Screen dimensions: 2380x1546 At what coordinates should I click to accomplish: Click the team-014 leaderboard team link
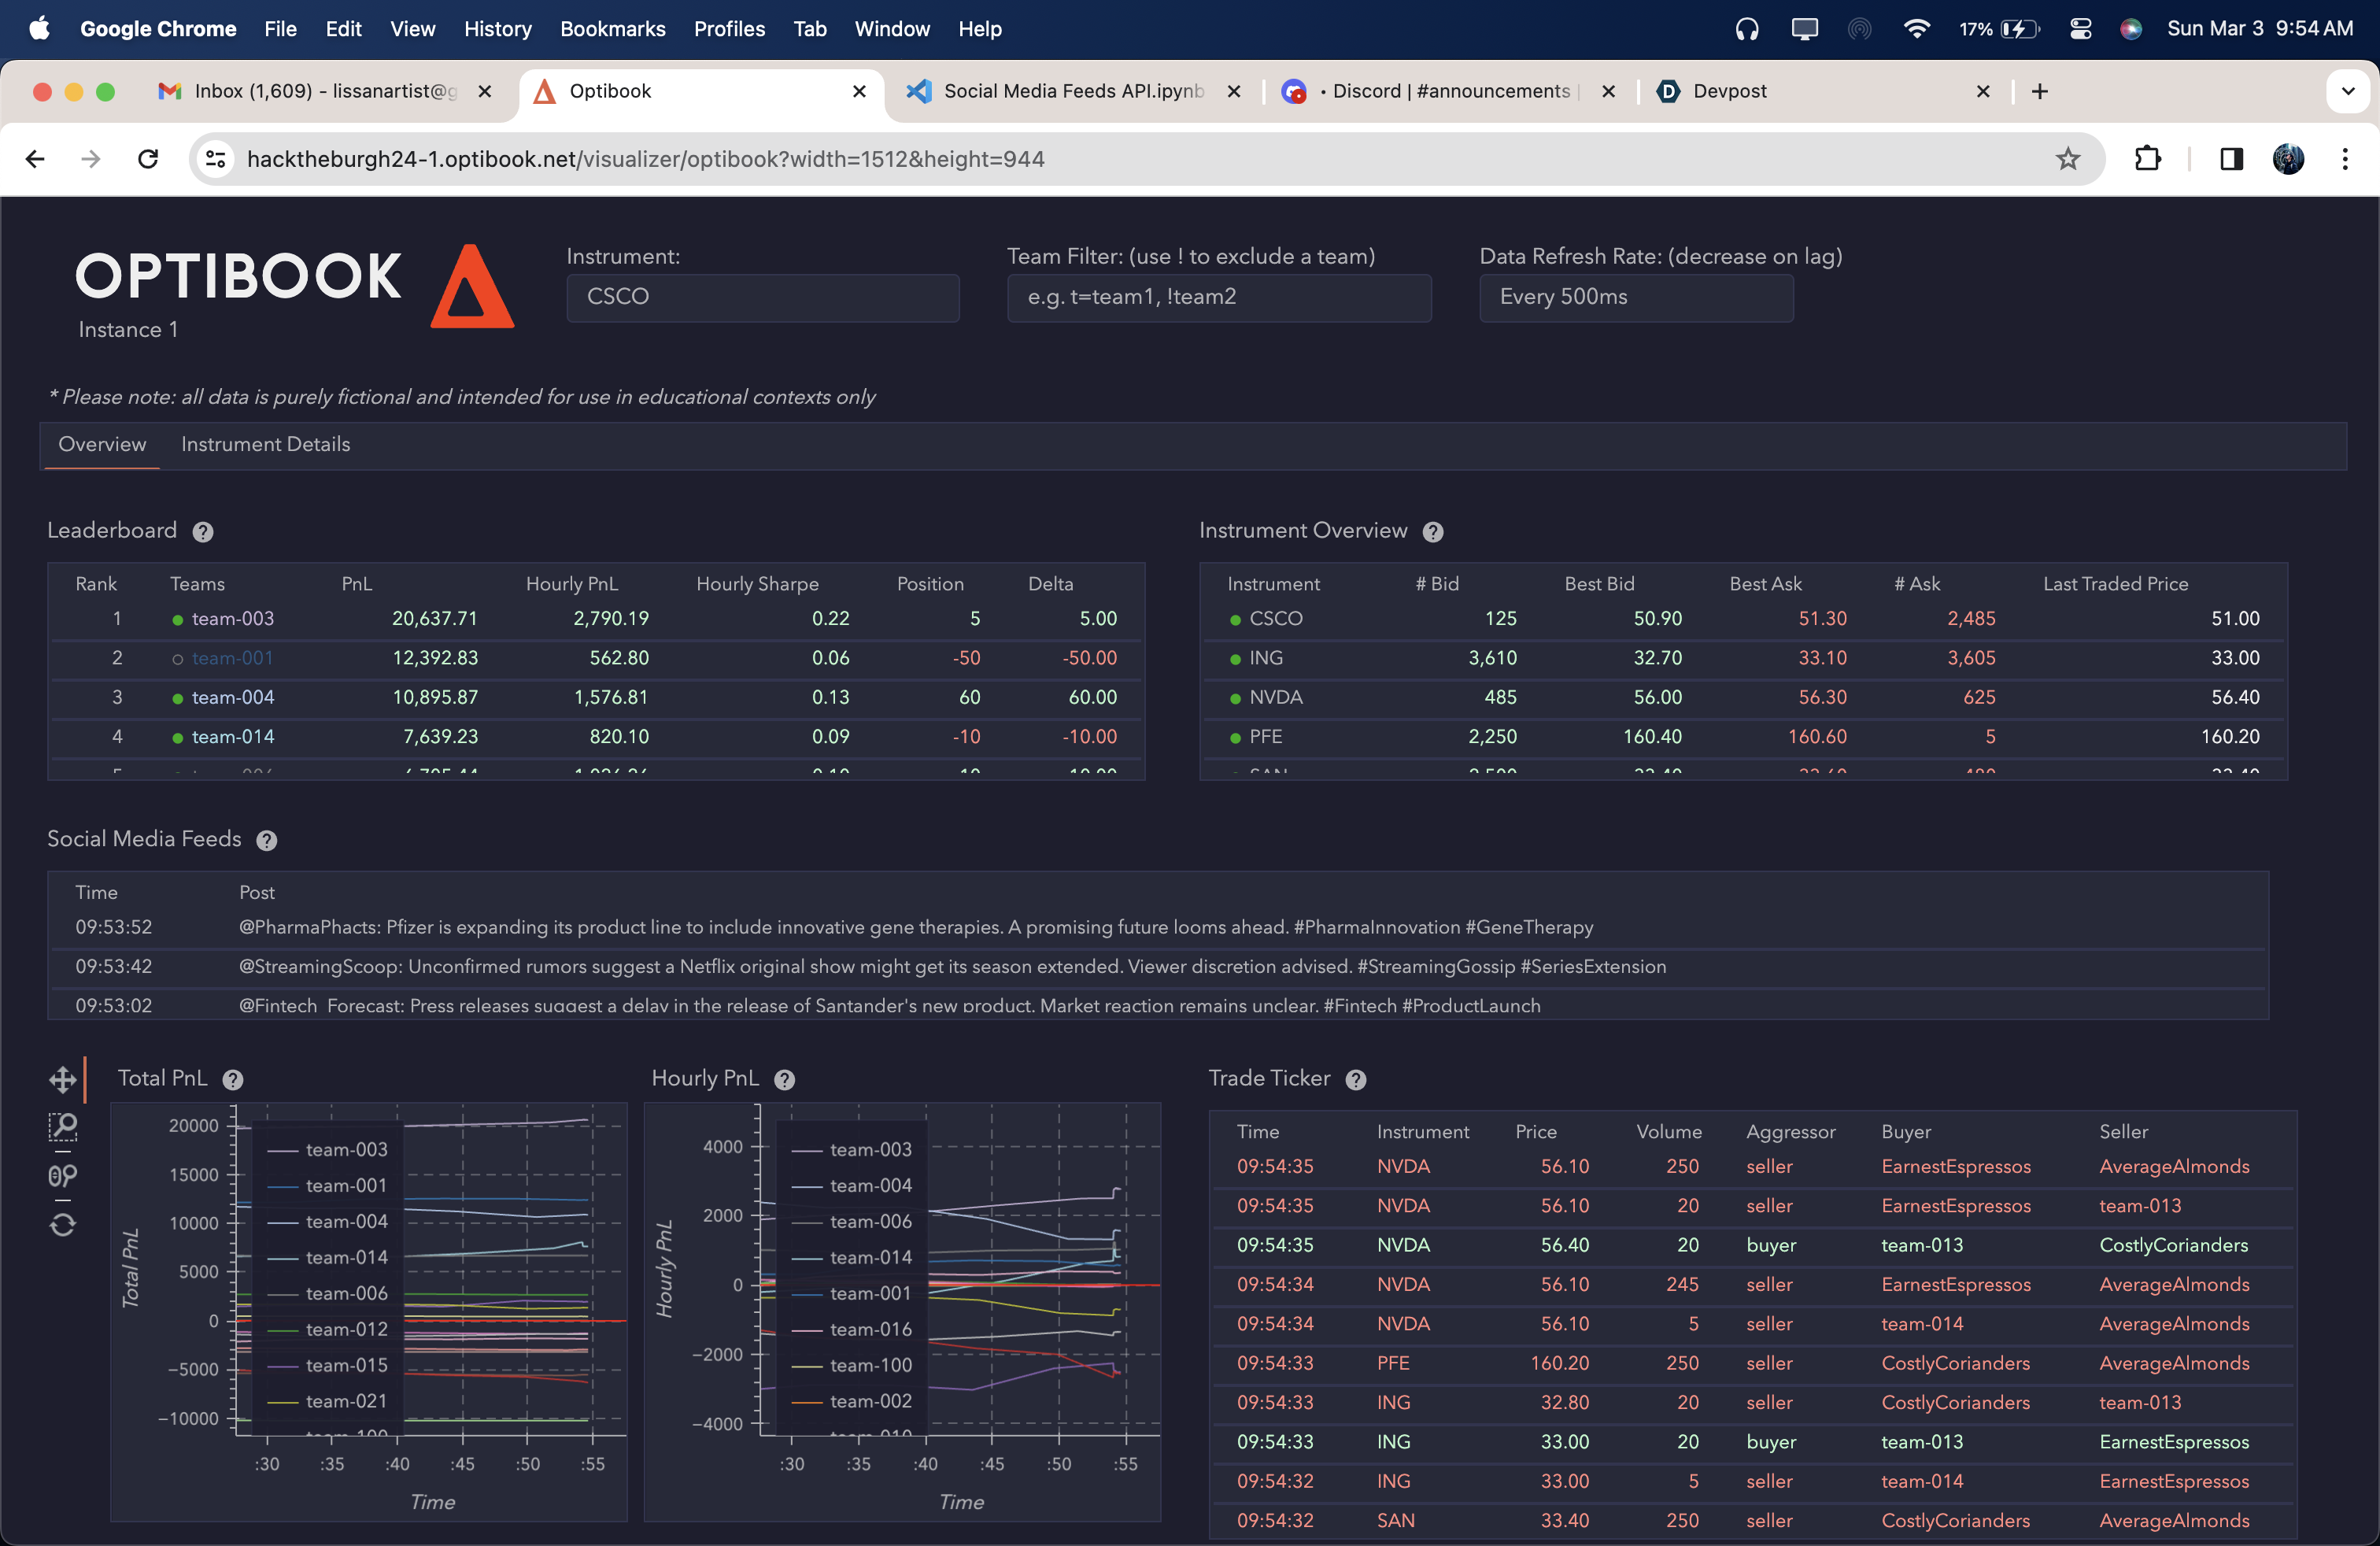(232, 737)
